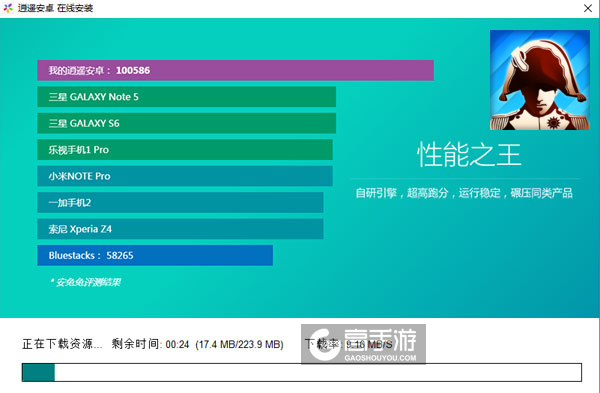This screenshot has width=600, height=393.
Task: Select the 三星 GALAXY Note 5 bar
Action: click(x=186, y=97)
